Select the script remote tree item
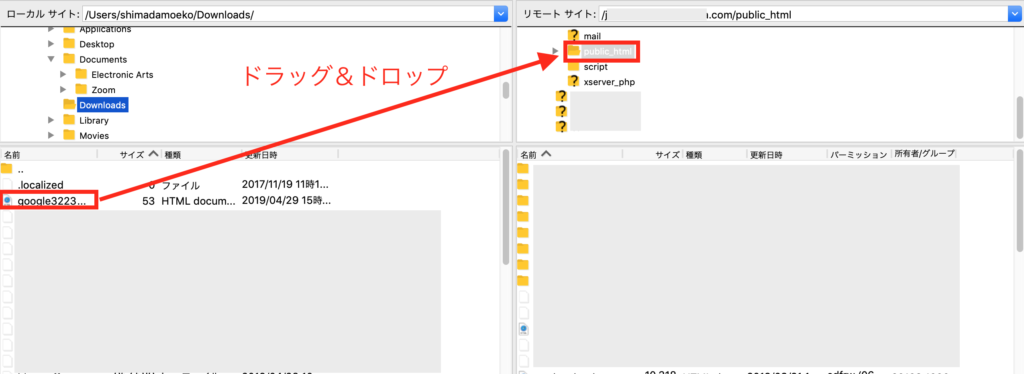Screen dimensions: 1024x374 coord(596,67)
